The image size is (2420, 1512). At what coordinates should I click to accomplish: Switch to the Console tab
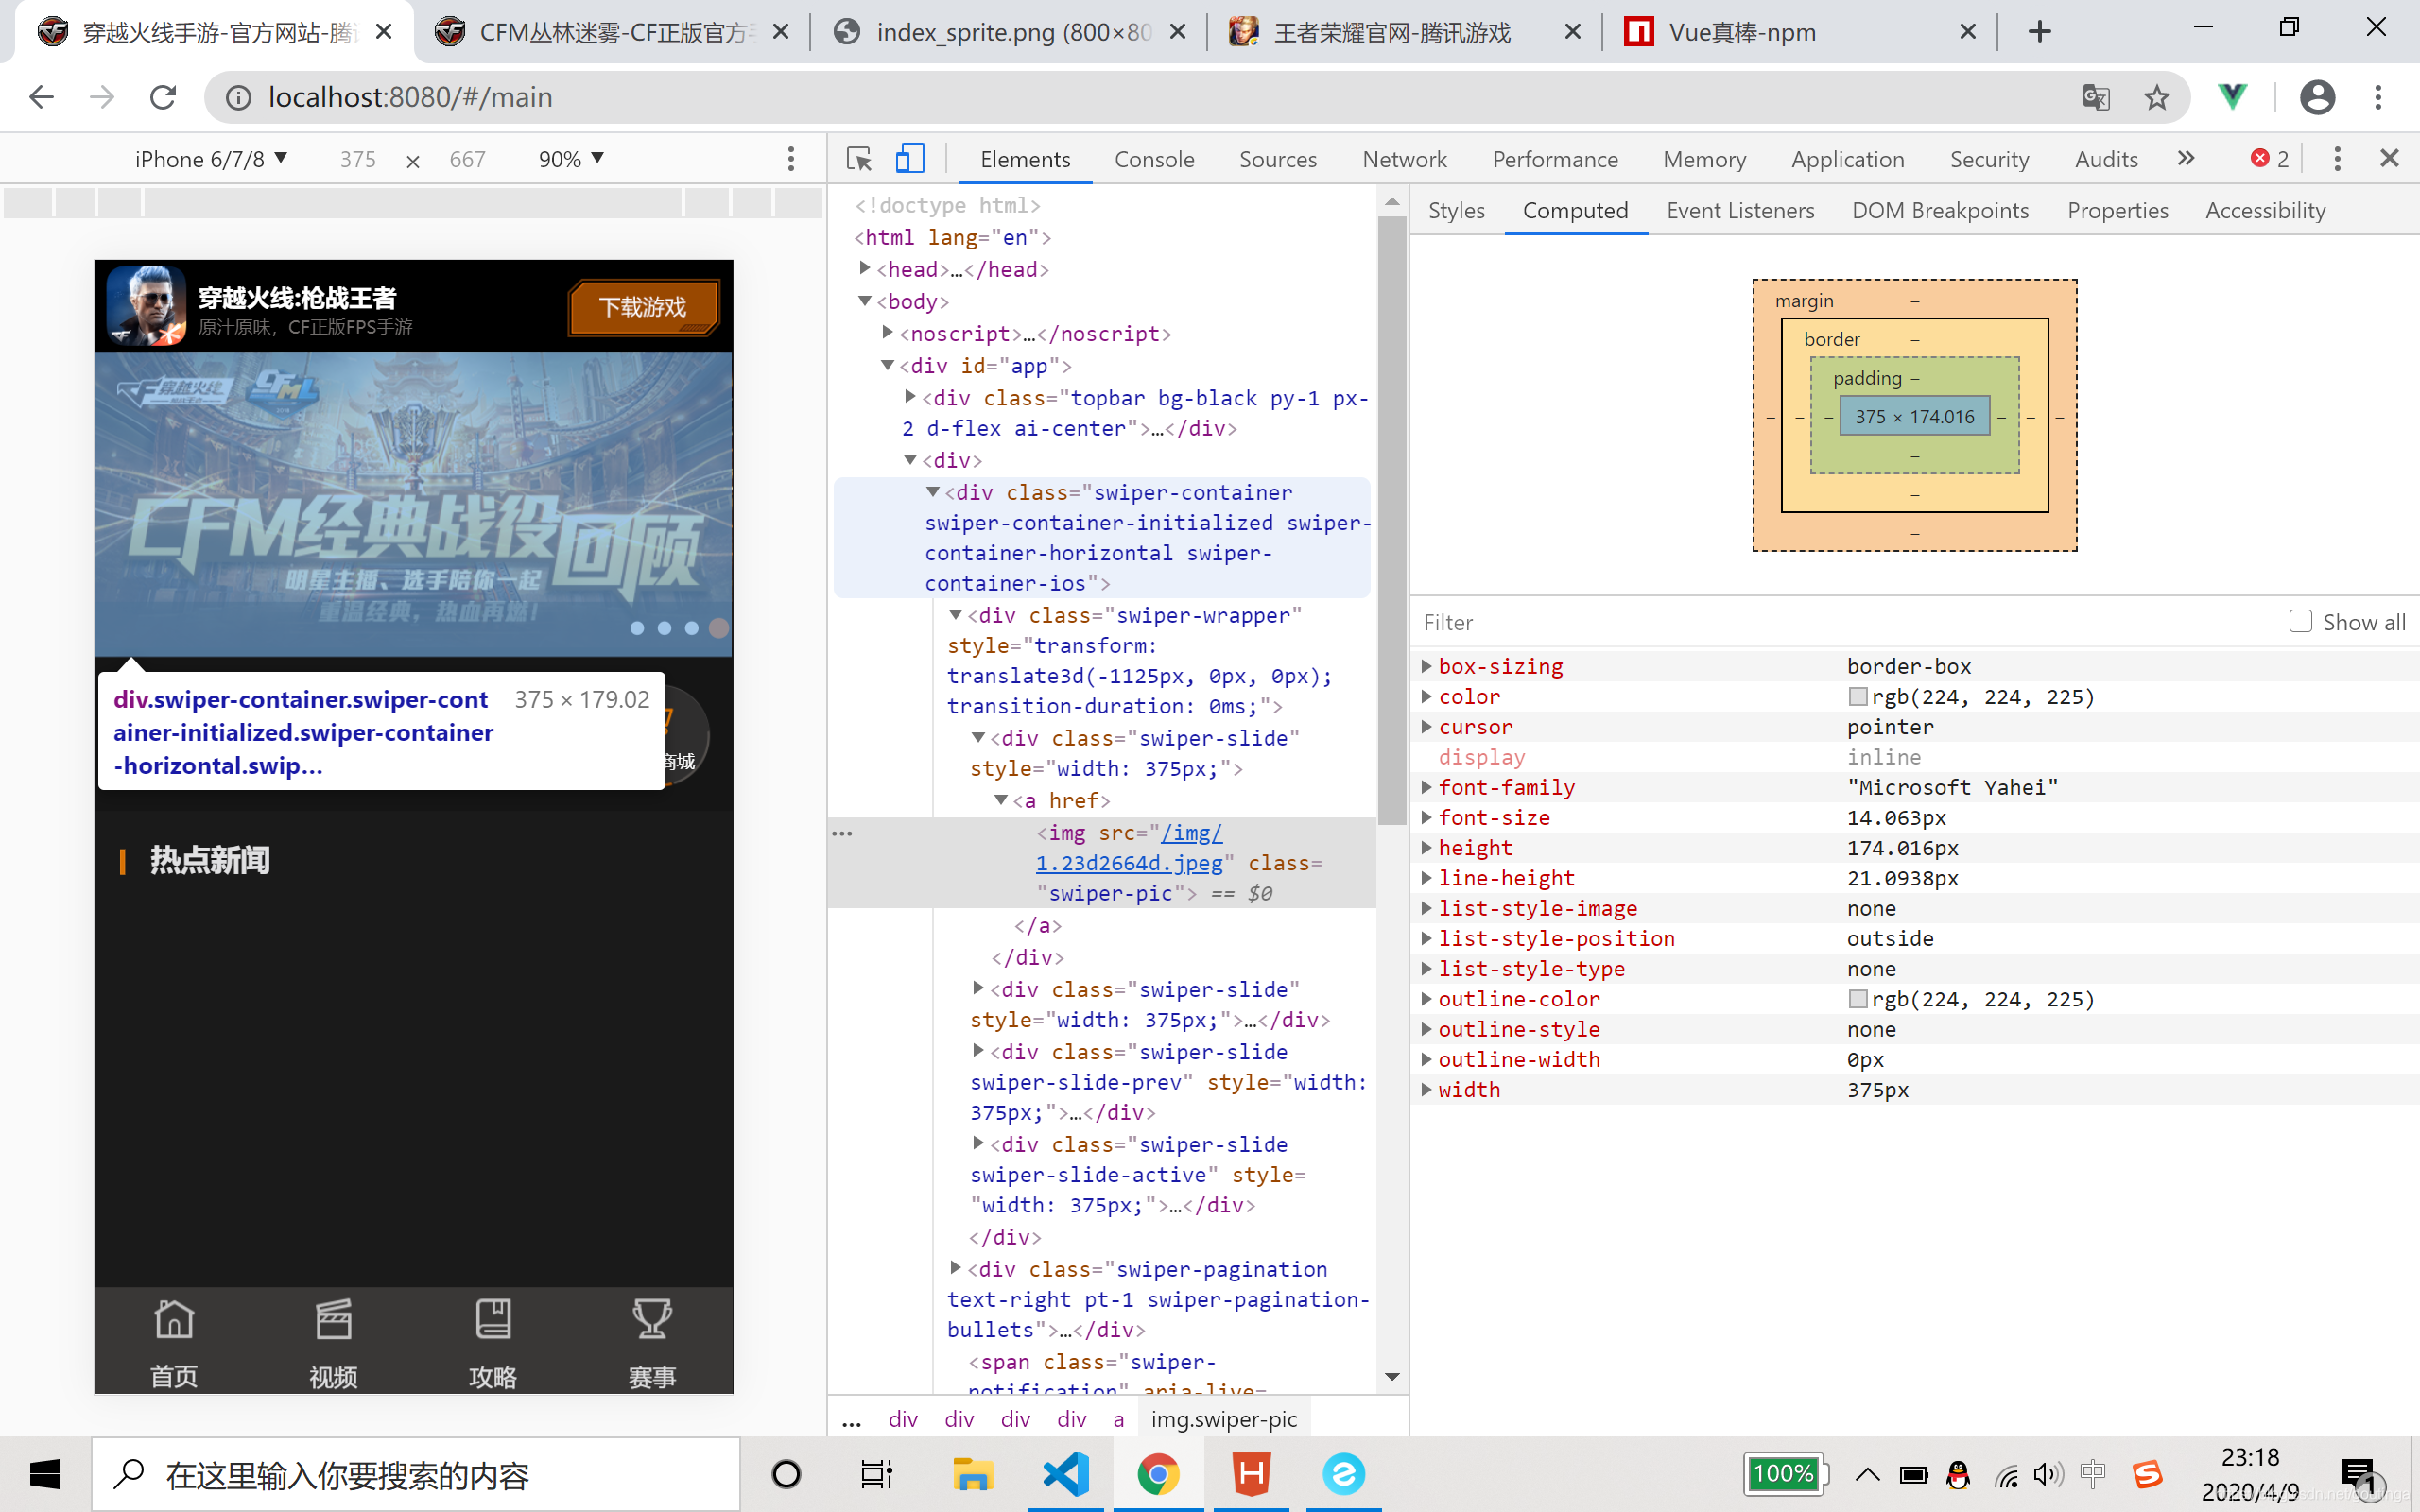point(1154,159)
